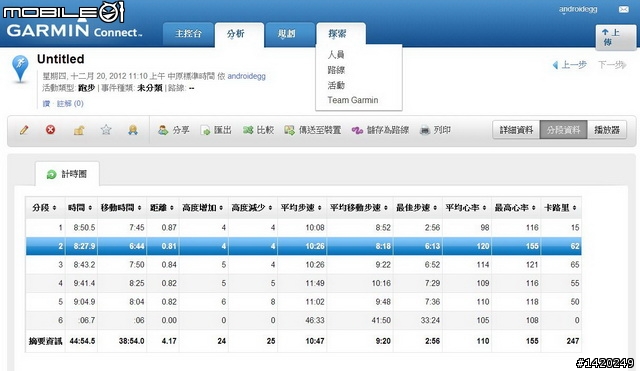
Task: Click the 匯出 export icon
Action: point(205,130)
